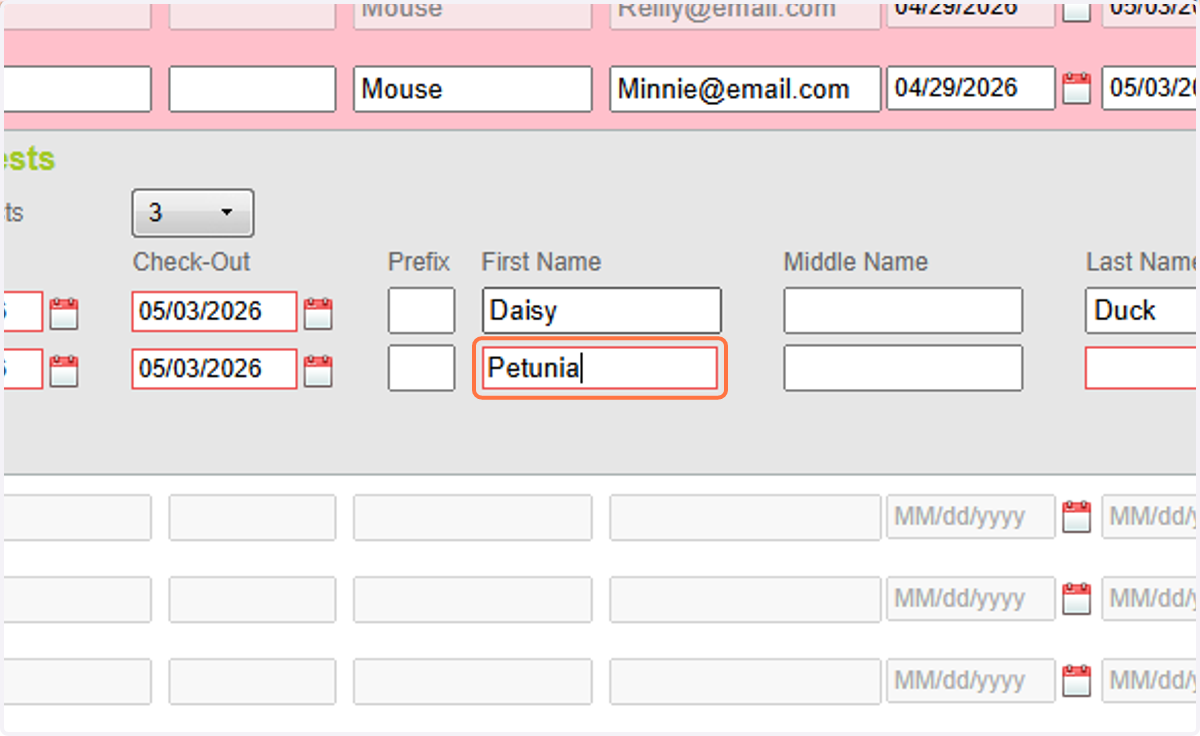Click the 04/29/2026 date field in Minnie's row
1200x736 pixels.
coord(970,88)
